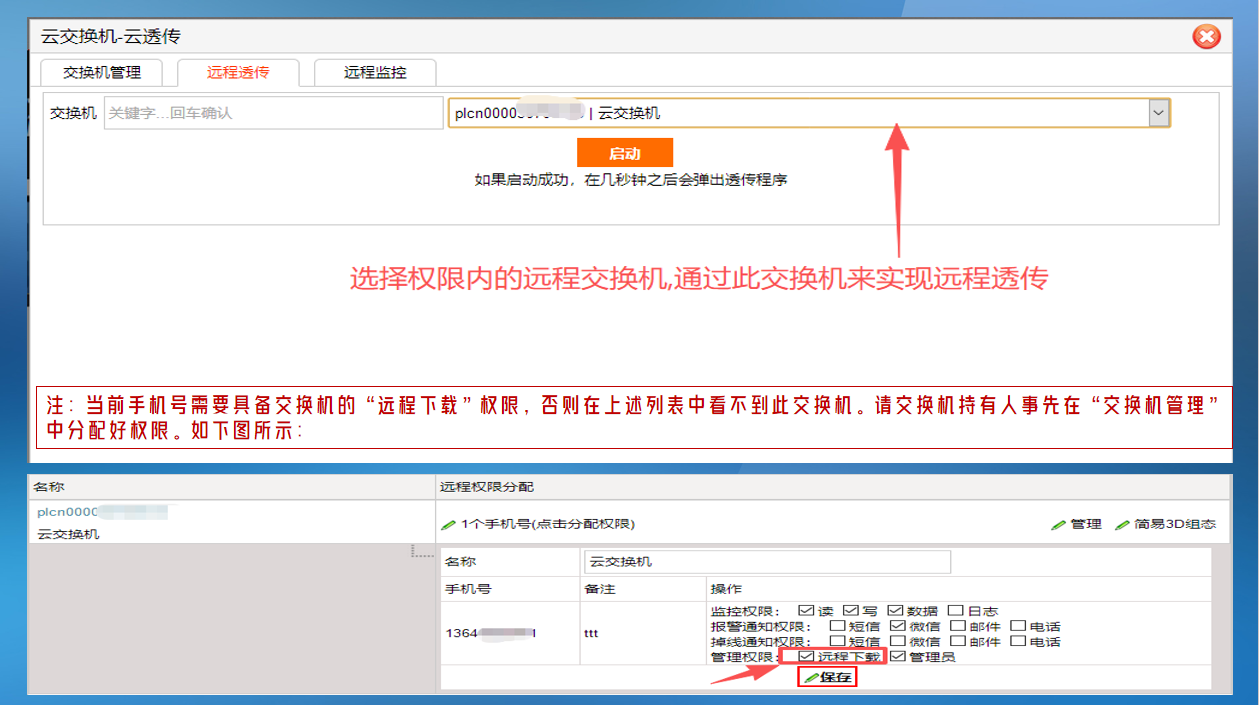The height and width of the screenshot is (705, 1259).
Task: Click the 名称 field containing 云交换机
Action: (766, 562)
